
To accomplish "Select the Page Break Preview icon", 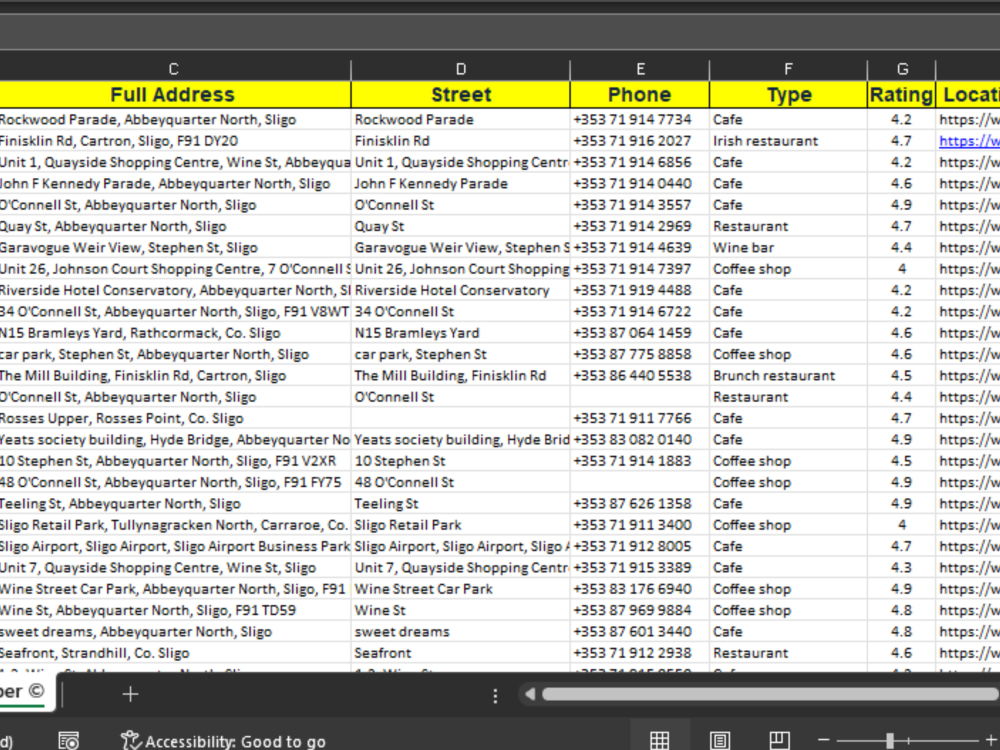I will point(780,738).
